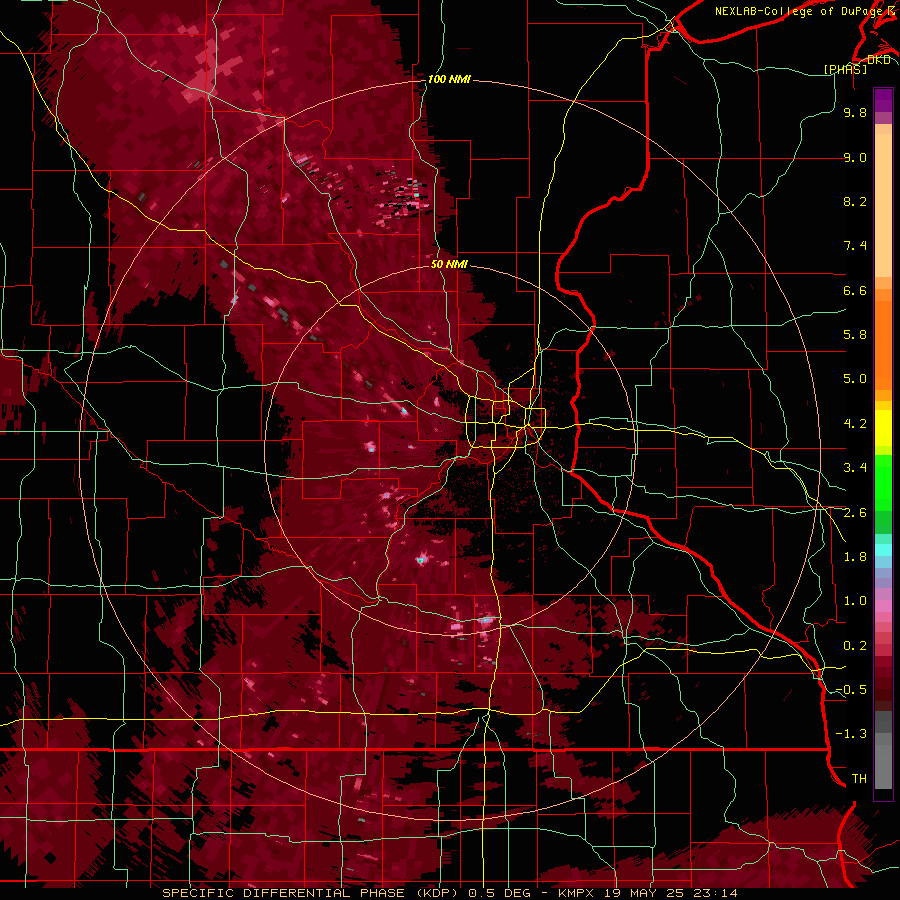The width and height of the screenshot is (900, 900).
Task: Select the 4.2 color scale value
Action: [855, 424]
